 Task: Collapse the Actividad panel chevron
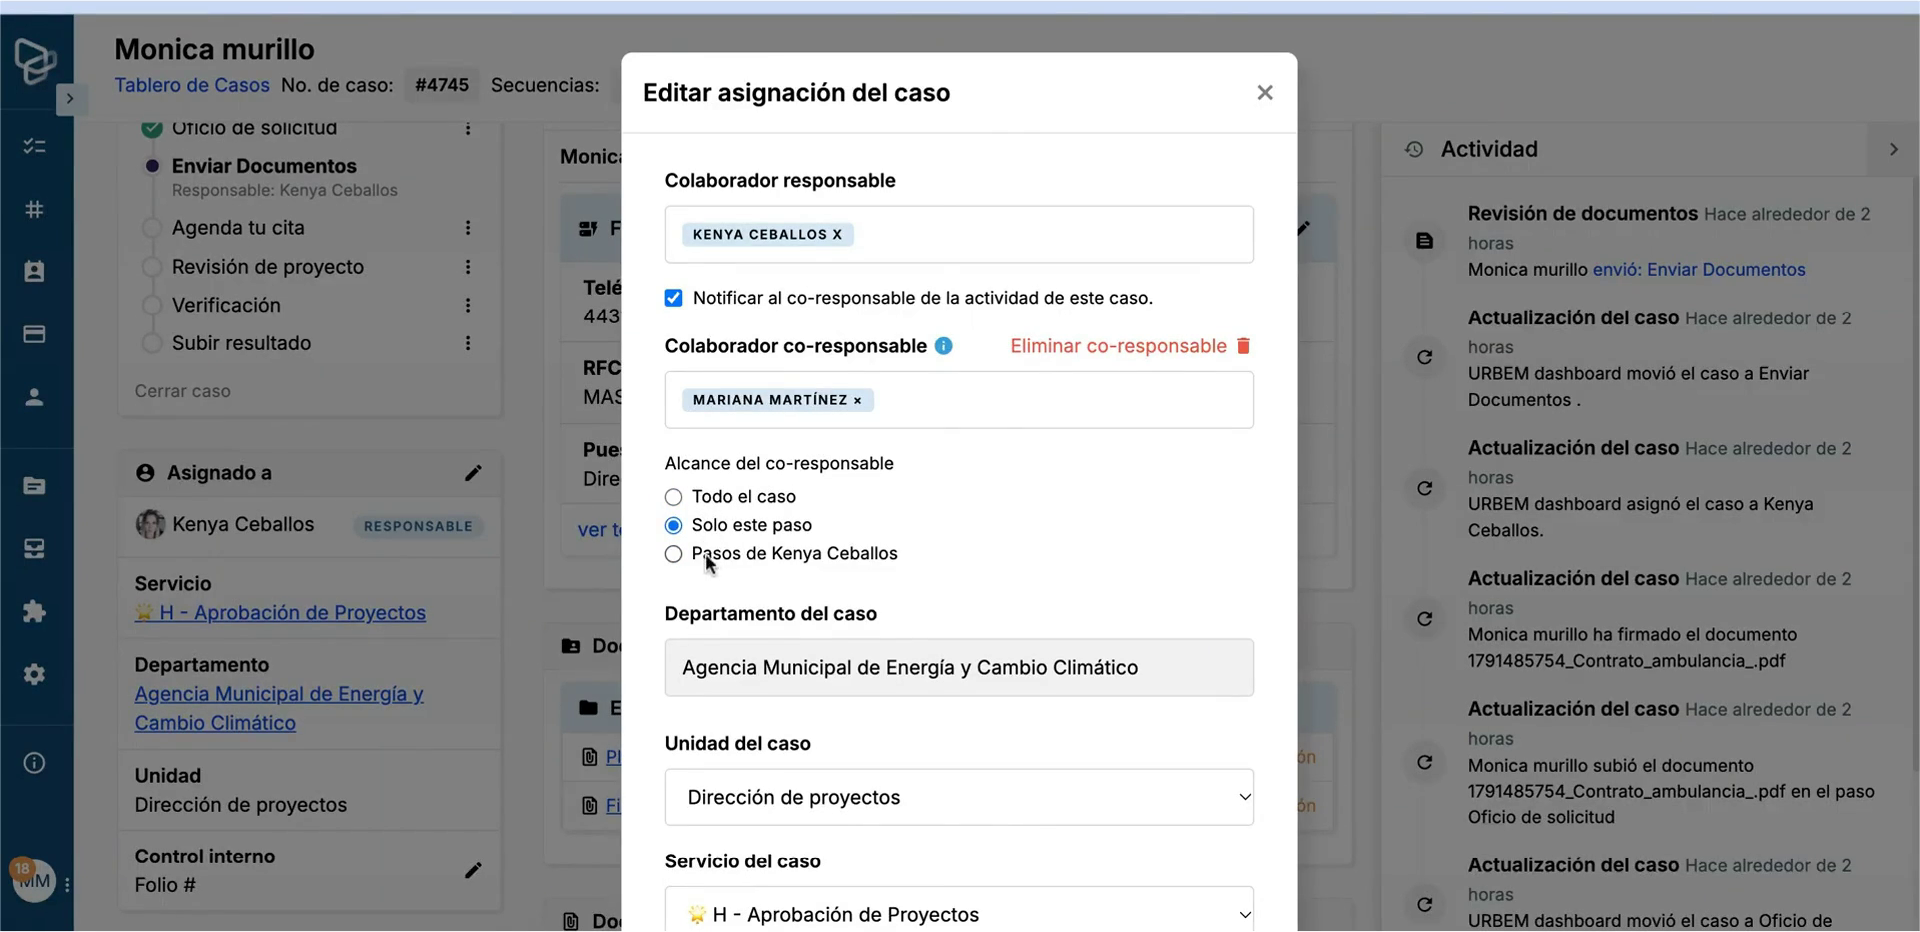(1893, 149)
